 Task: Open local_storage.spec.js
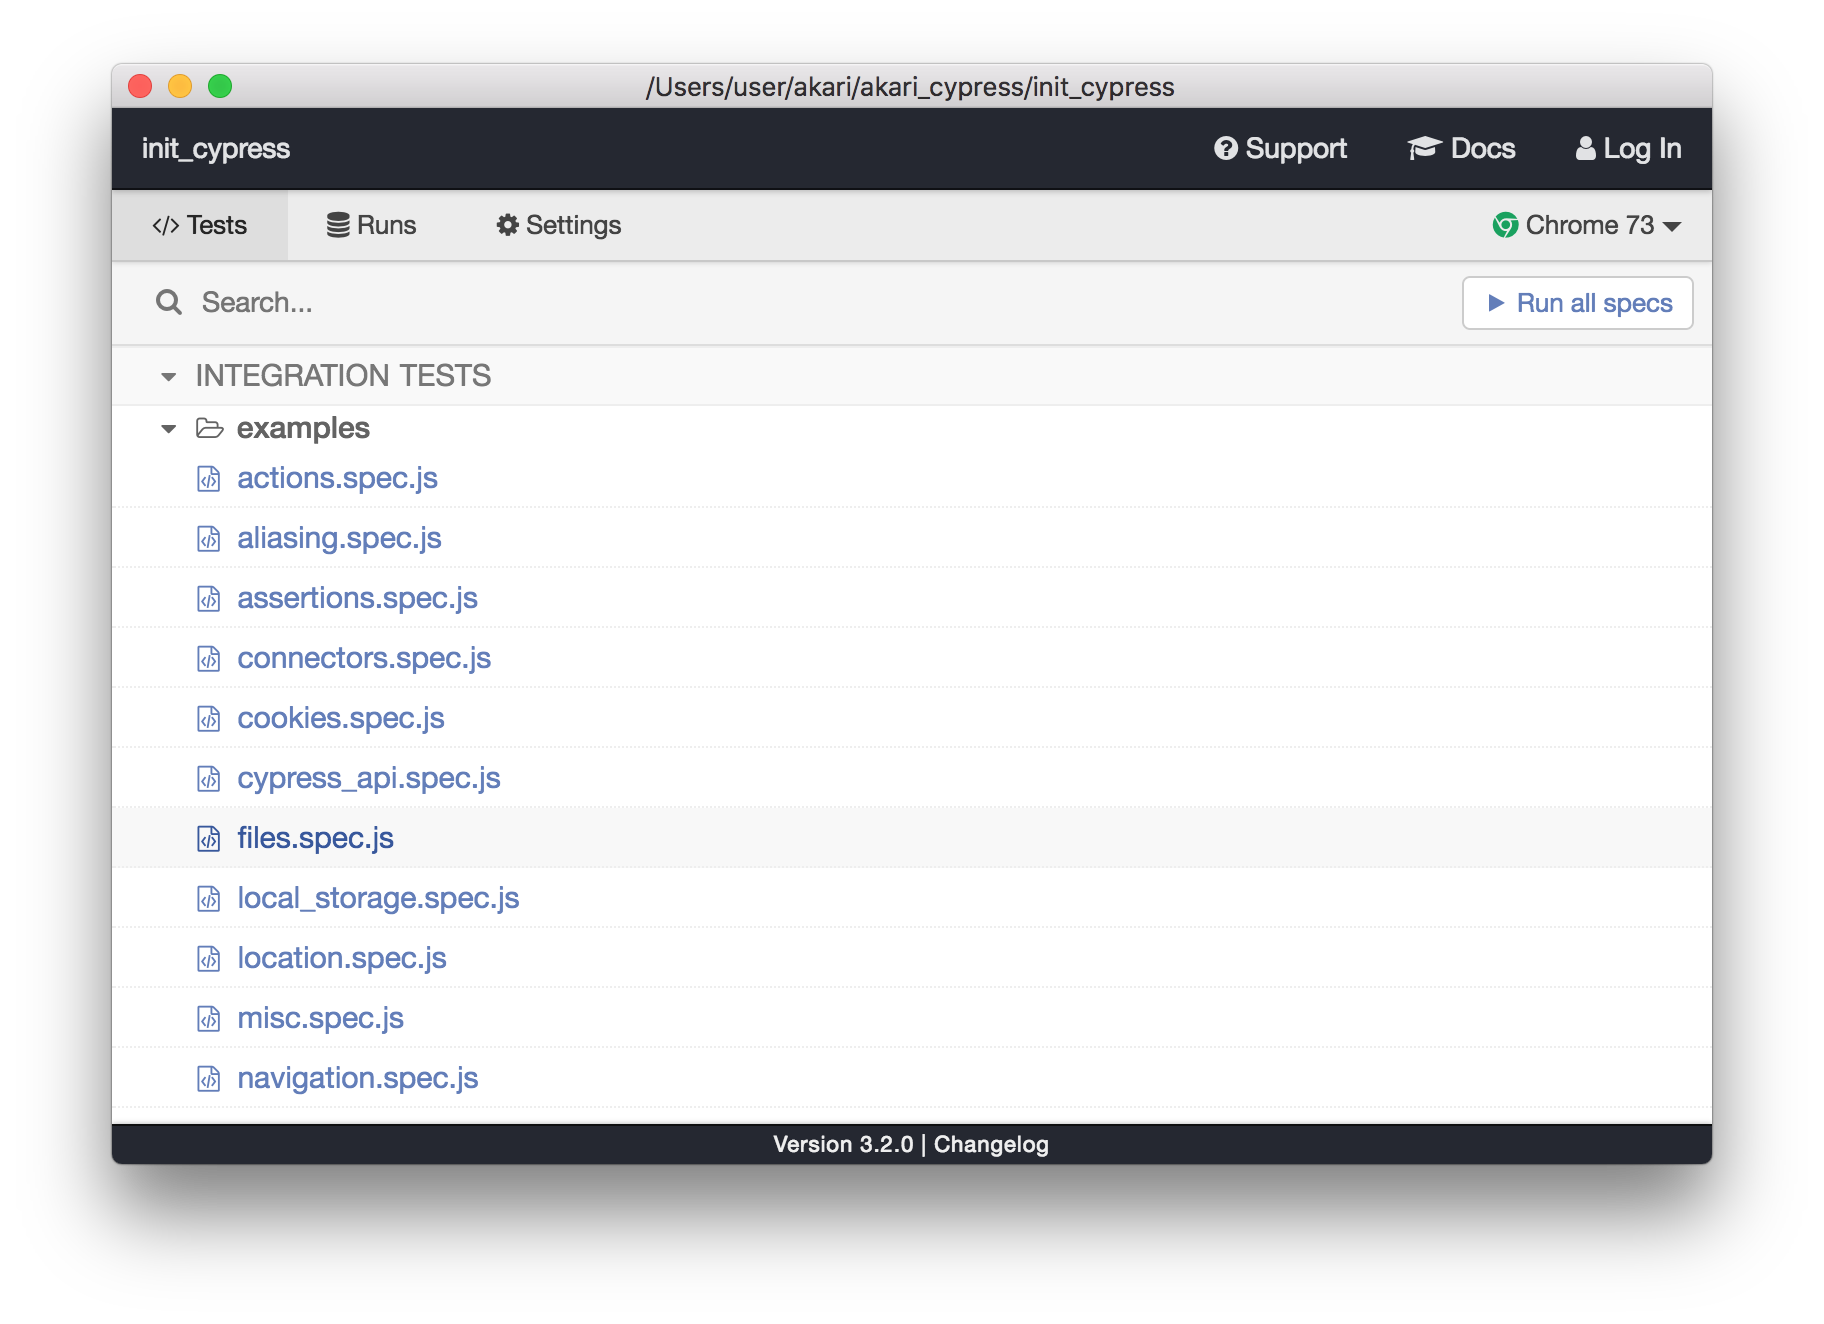378,898
